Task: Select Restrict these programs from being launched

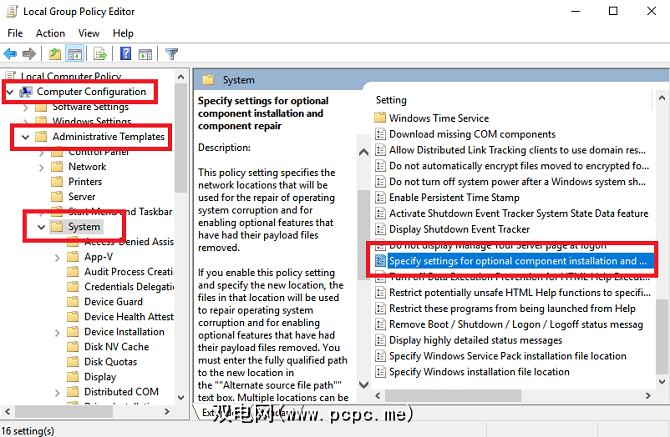Action: click(x=512, y=308)
